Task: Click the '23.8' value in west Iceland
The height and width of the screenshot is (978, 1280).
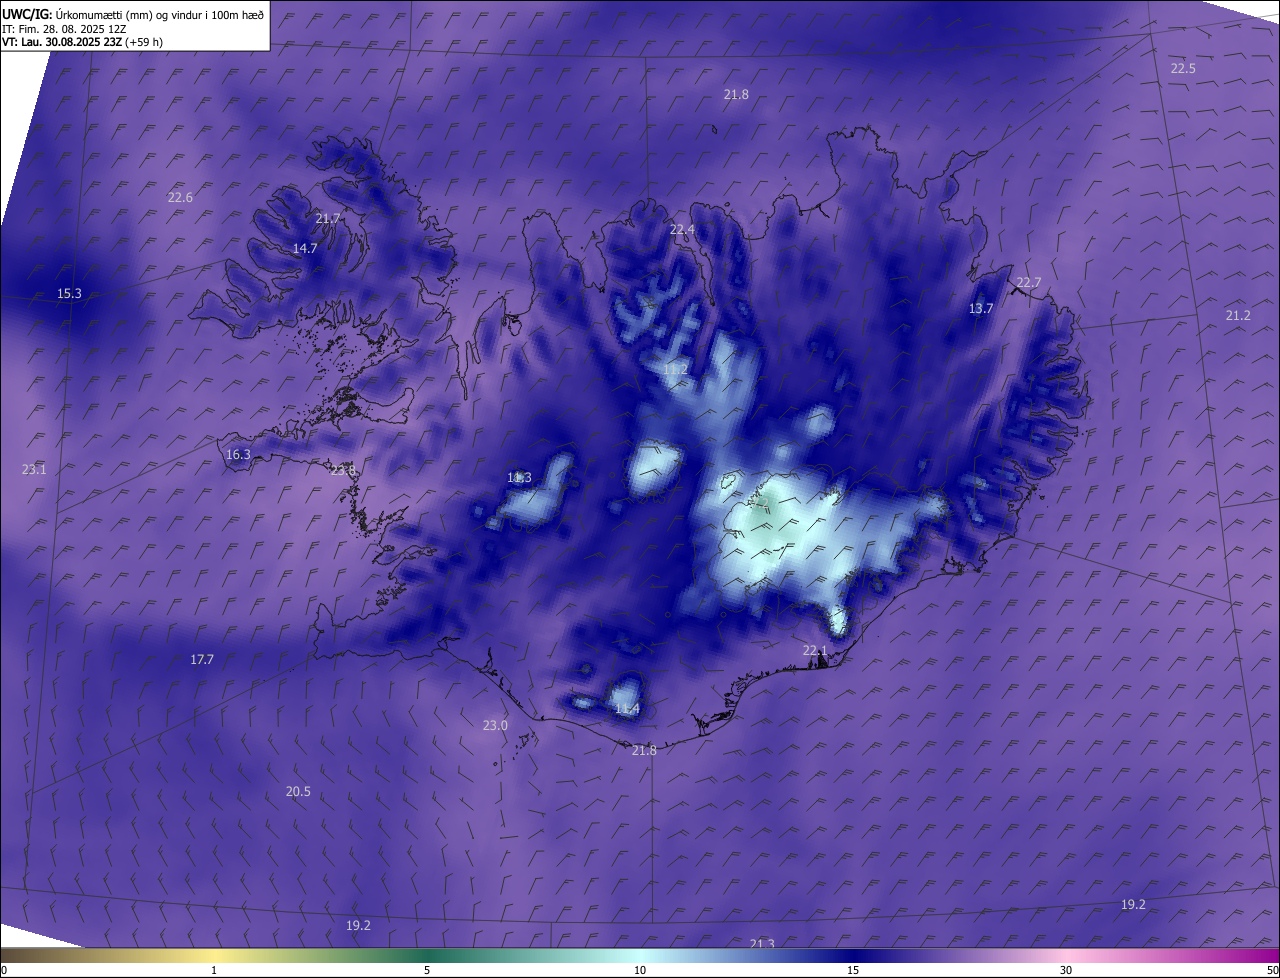Action: point(343,470)
